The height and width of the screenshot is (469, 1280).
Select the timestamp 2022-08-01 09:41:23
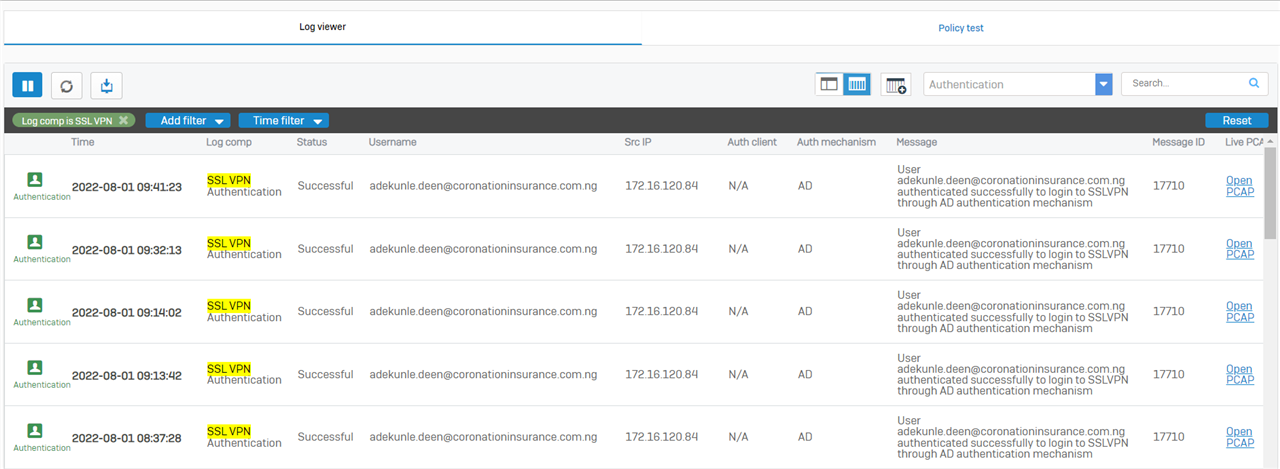tap(127, 187)
